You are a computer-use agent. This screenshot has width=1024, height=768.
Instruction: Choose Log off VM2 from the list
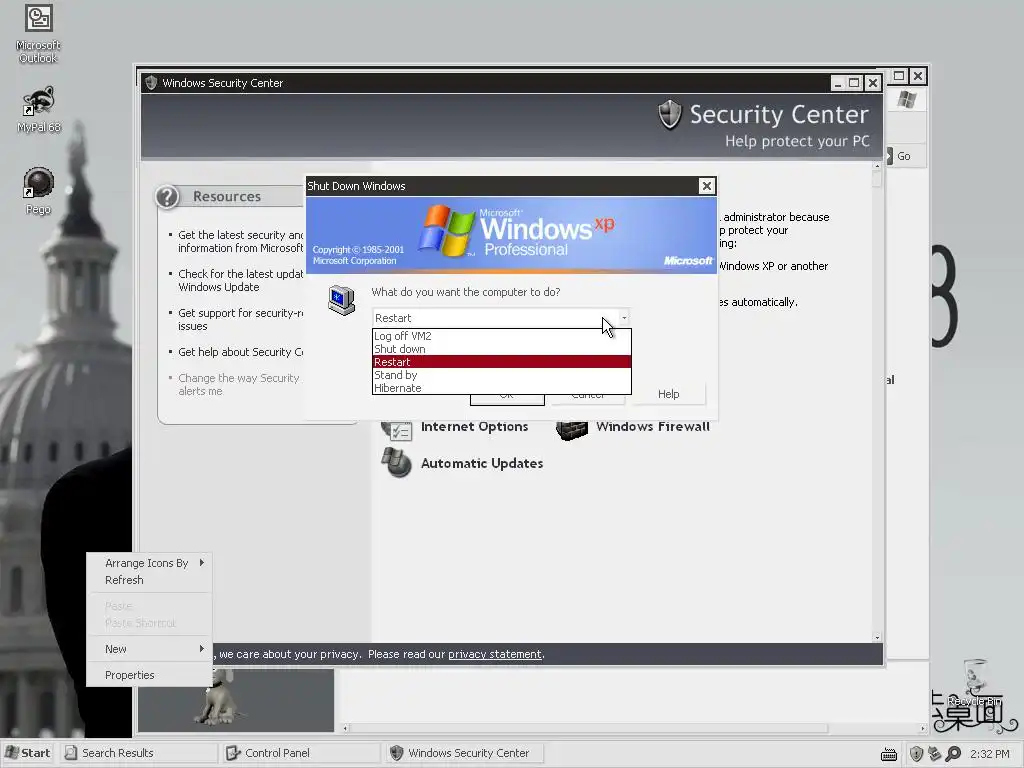[502, 336]
